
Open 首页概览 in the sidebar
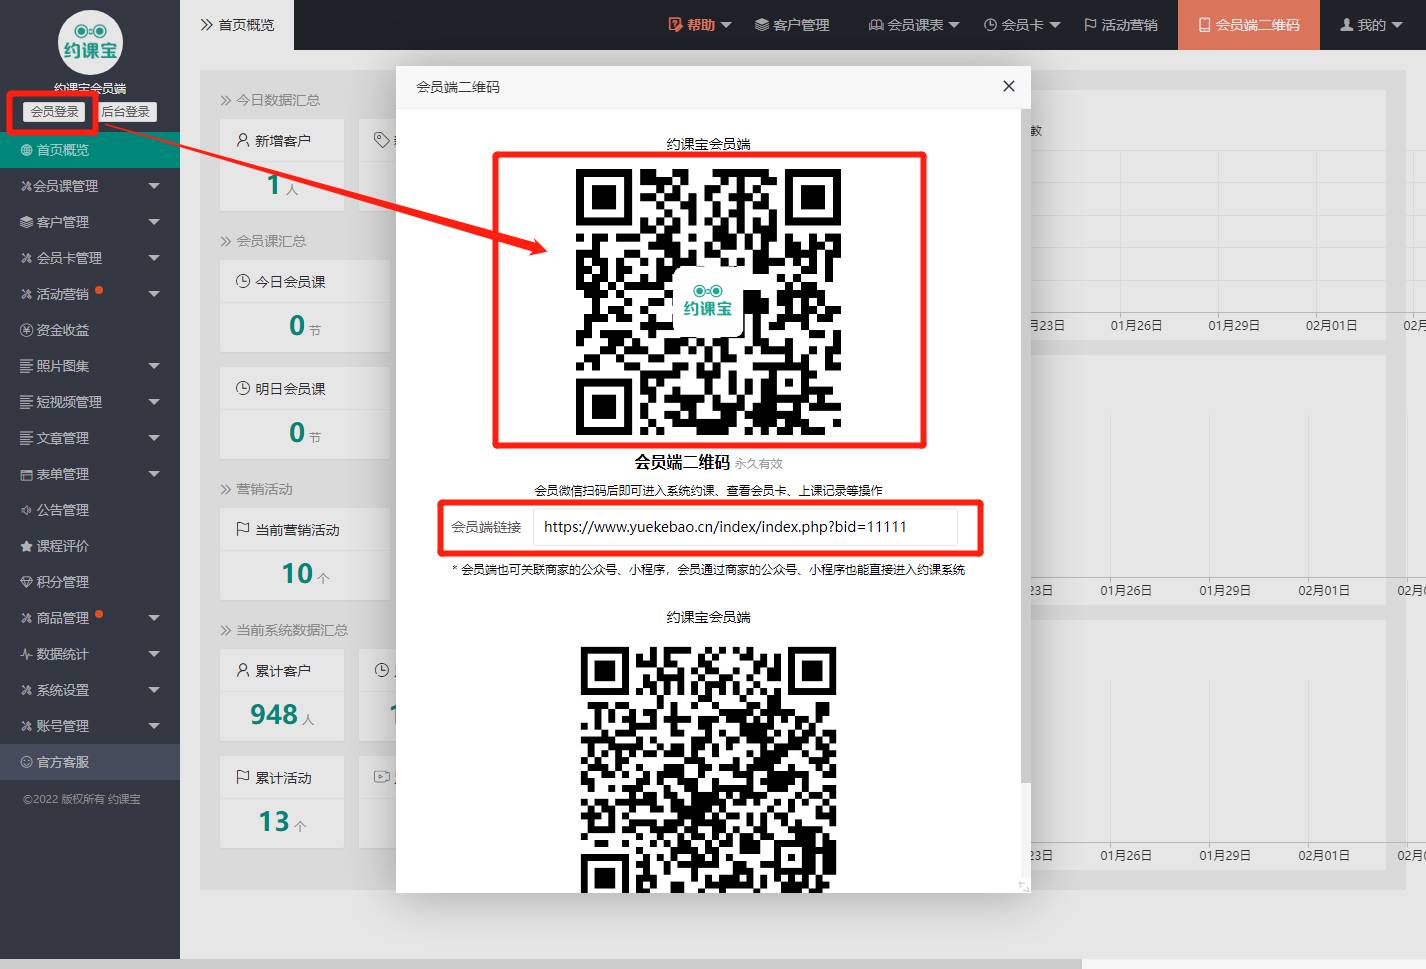click(x=90, y=150)
